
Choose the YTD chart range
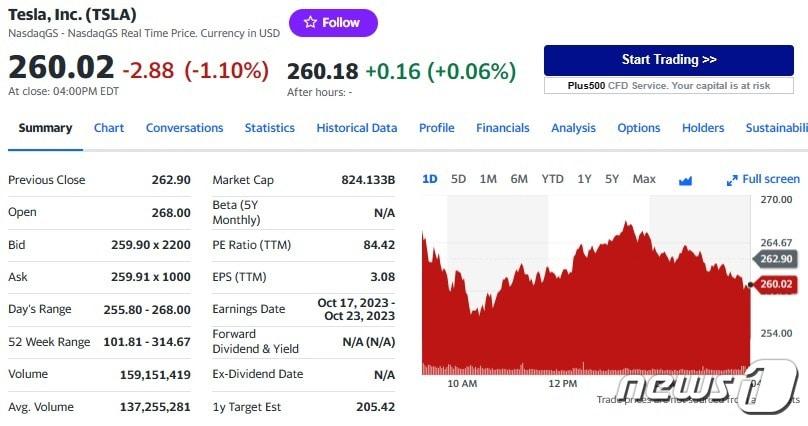point(552,179)
